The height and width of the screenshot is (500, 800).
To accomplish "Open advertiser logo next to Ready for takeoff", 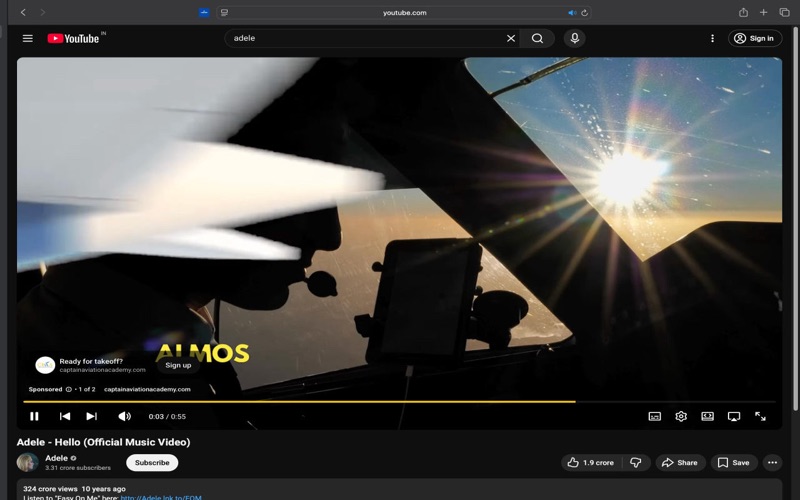I will [45, 365].
